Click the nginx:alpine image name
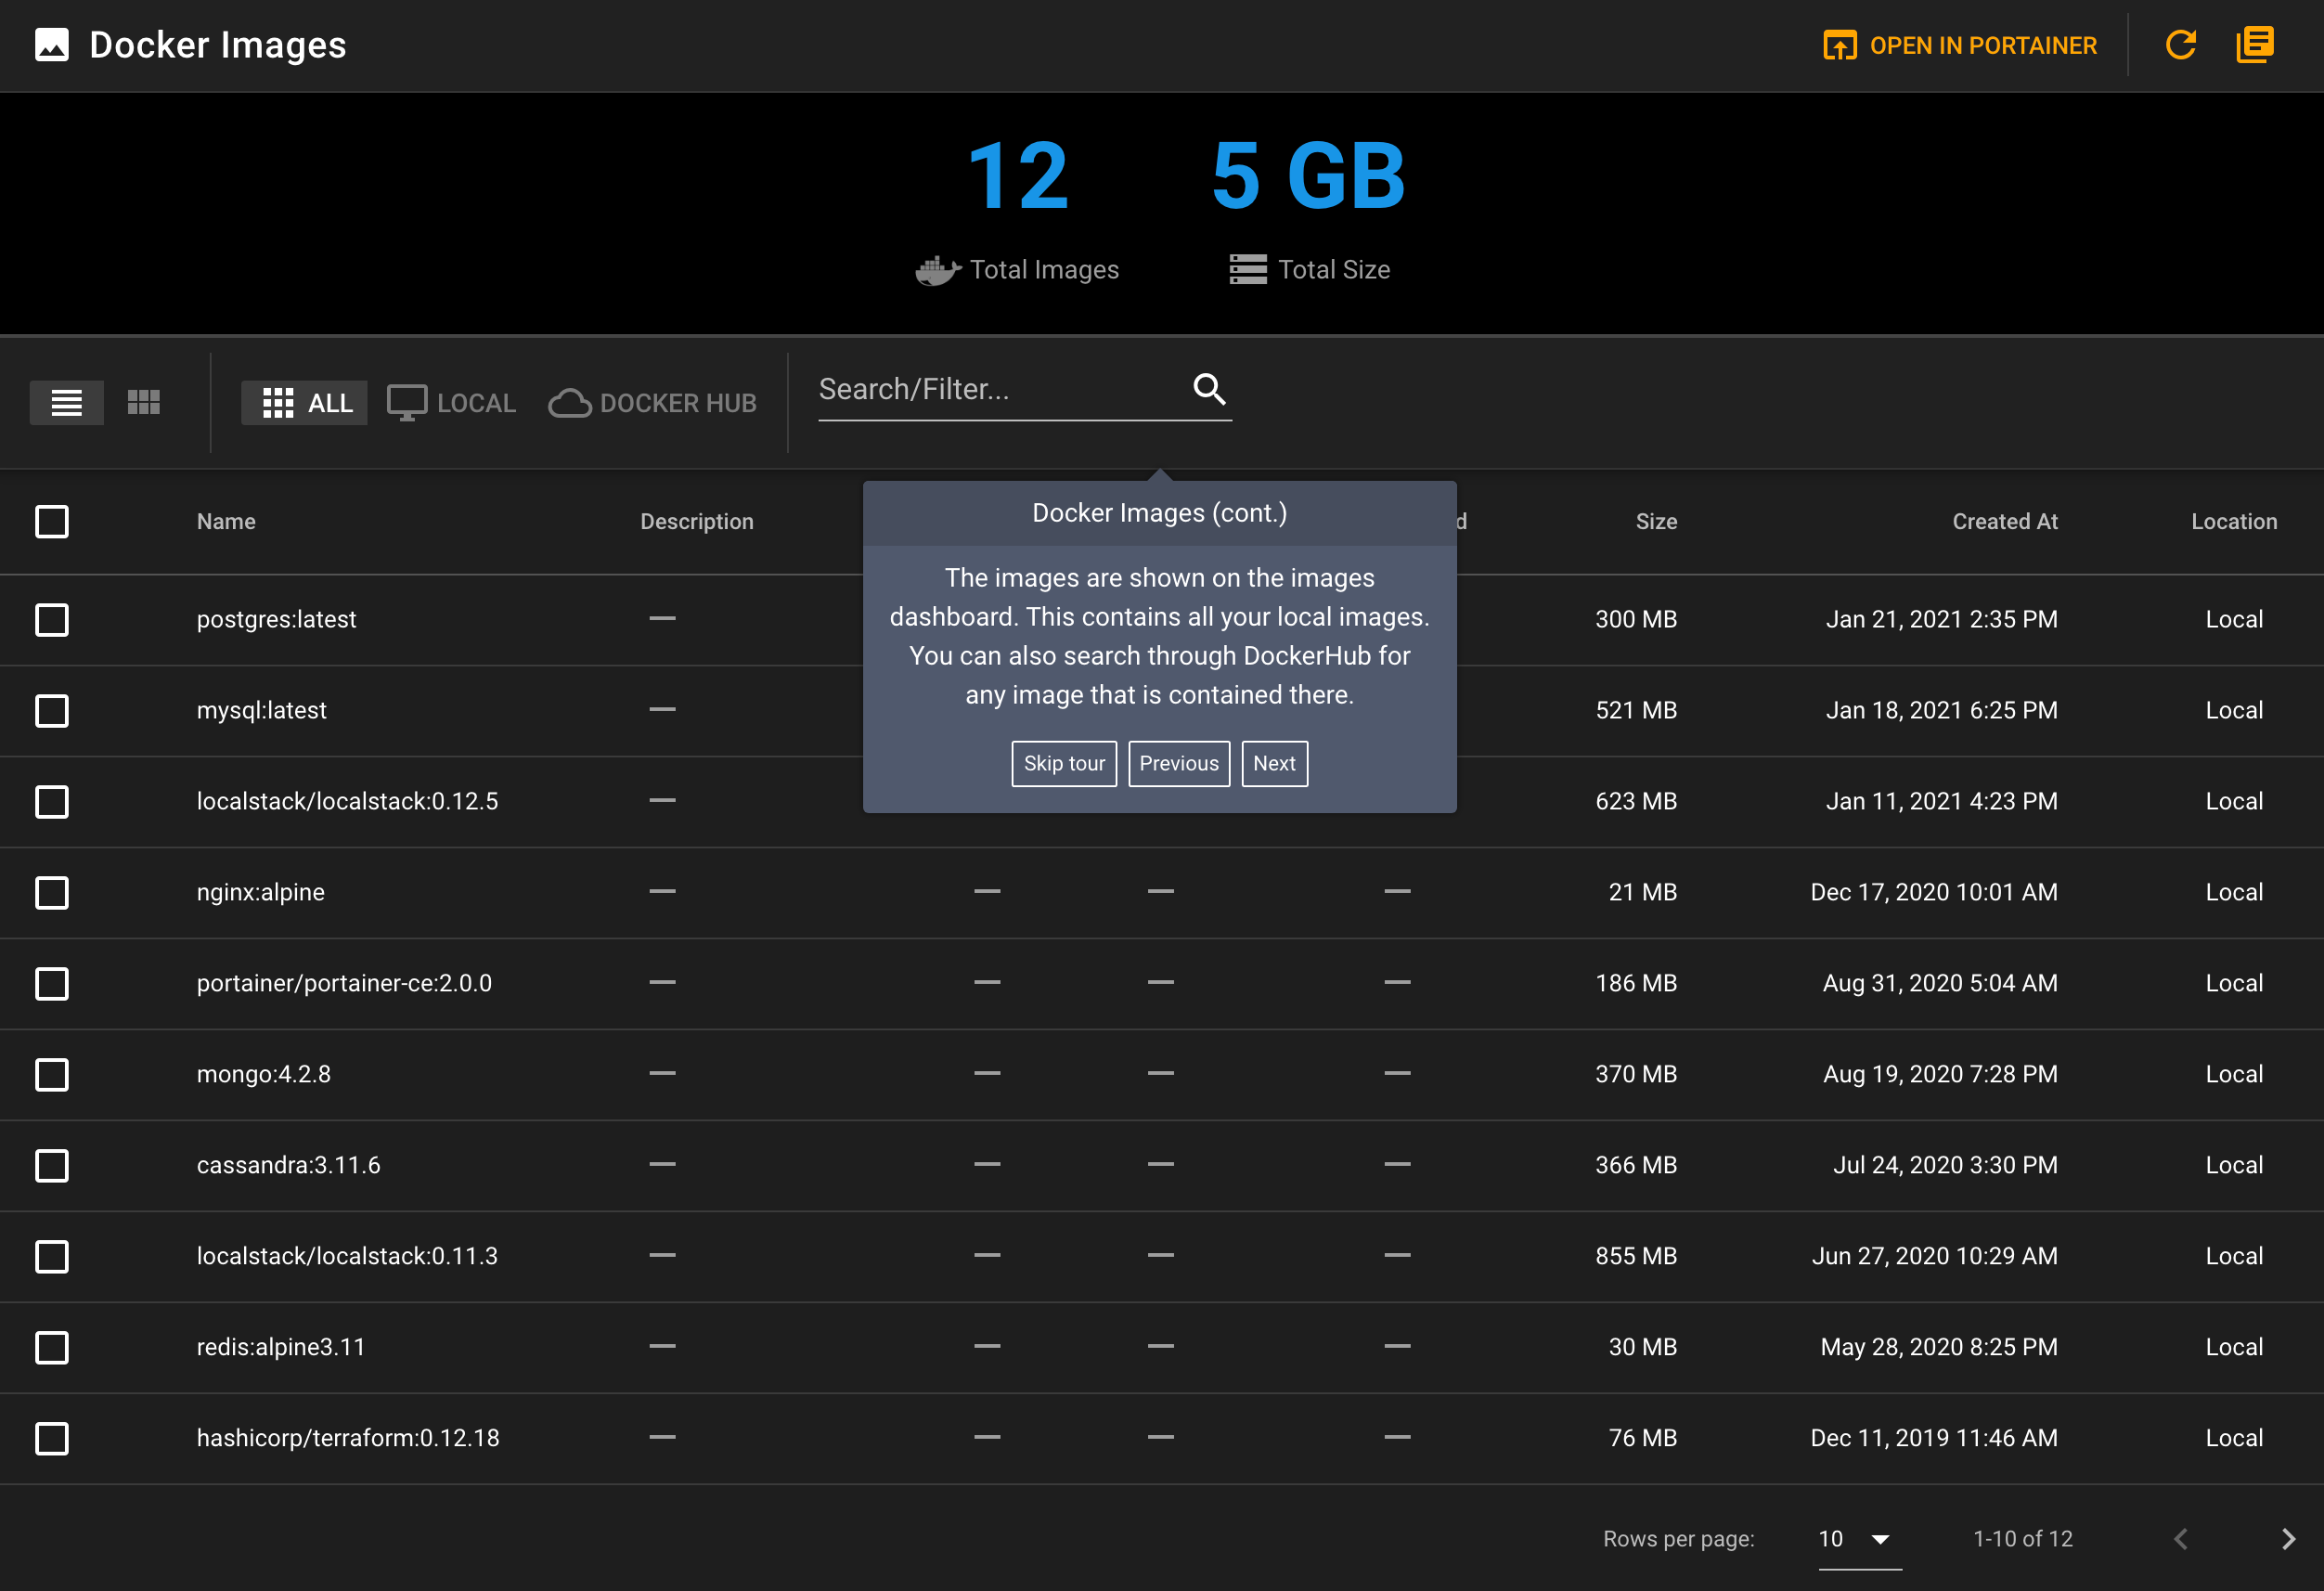The height and width of the screenshot is (1591, 2324). click(x=260, y=893)
